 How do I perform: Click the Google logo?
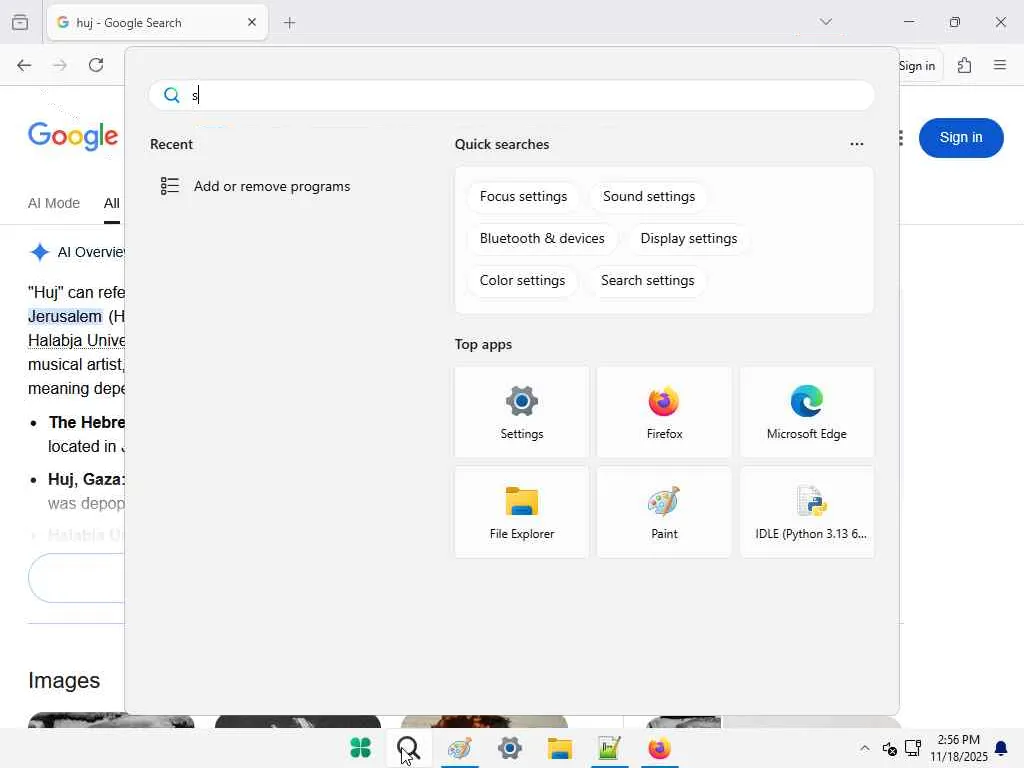click(x=72, y=136)
